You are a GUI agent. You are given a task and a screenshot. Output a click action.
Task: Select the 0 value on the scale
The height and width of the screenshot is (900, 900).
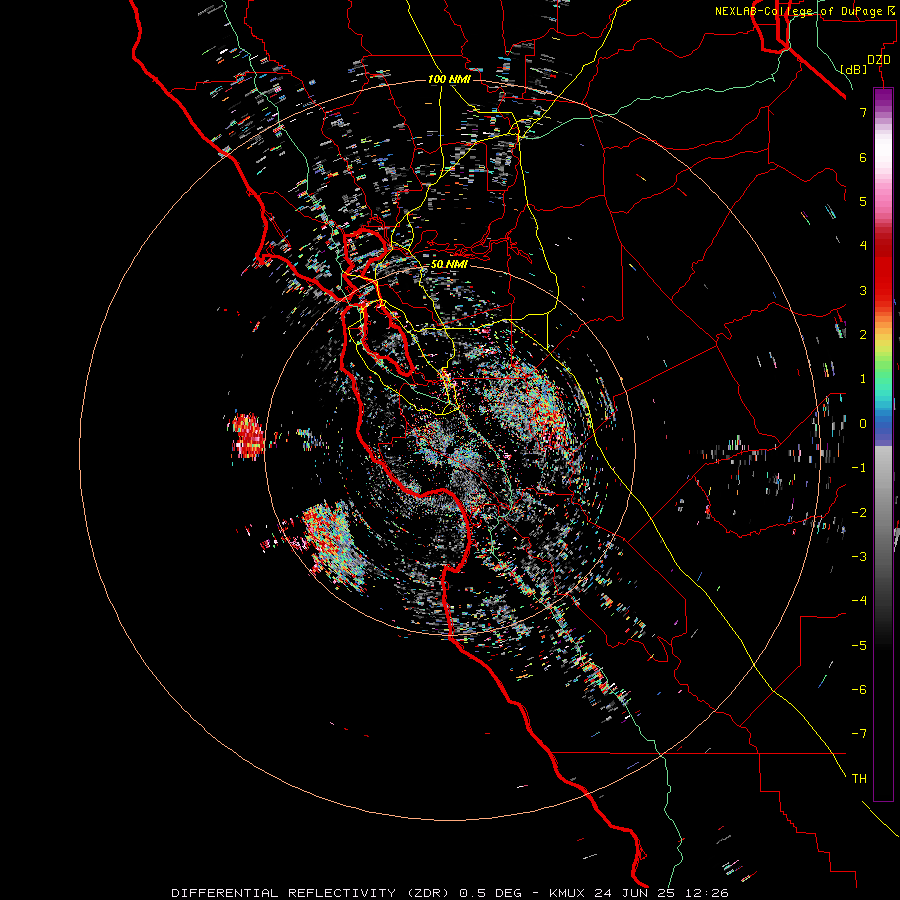[863, 424]
